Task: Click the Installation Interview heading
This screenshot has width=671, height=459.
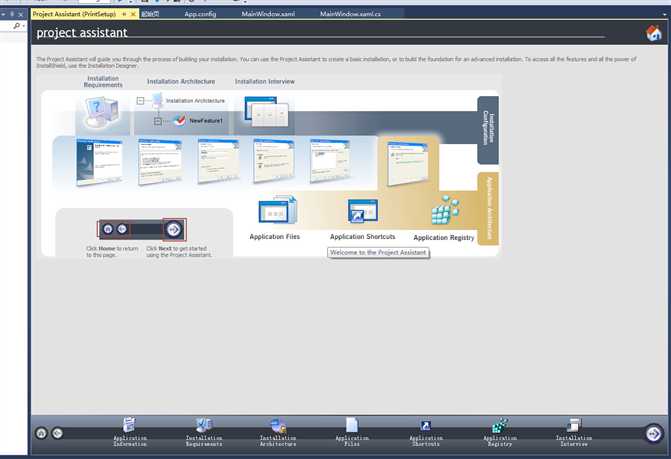Action: point(265,81)
